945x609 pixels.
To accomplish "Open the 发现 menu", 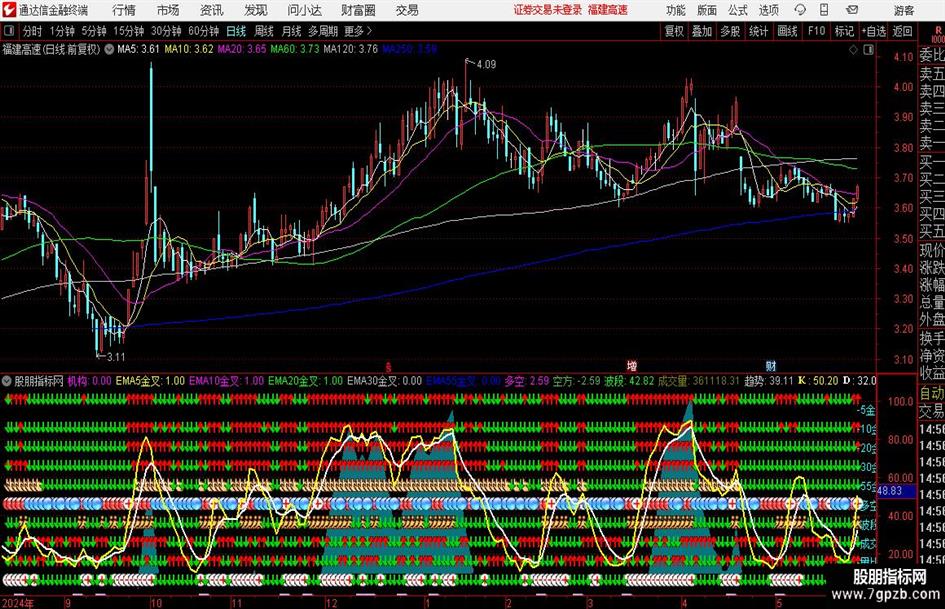I will tap(256, 10).
